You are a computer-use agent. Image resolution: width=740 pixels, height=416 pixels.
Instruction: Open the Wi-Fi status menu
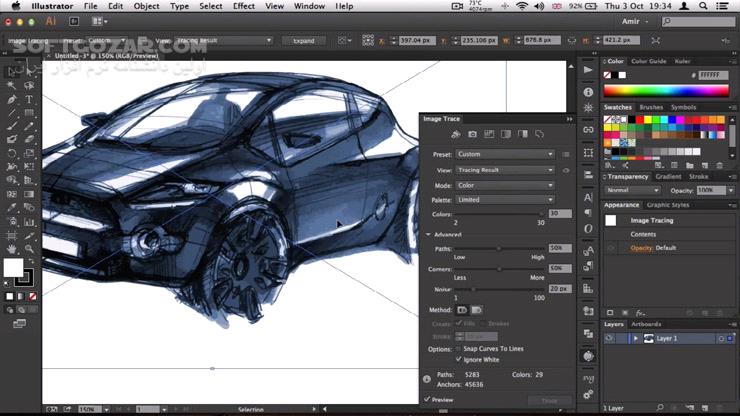coord(522,6)
